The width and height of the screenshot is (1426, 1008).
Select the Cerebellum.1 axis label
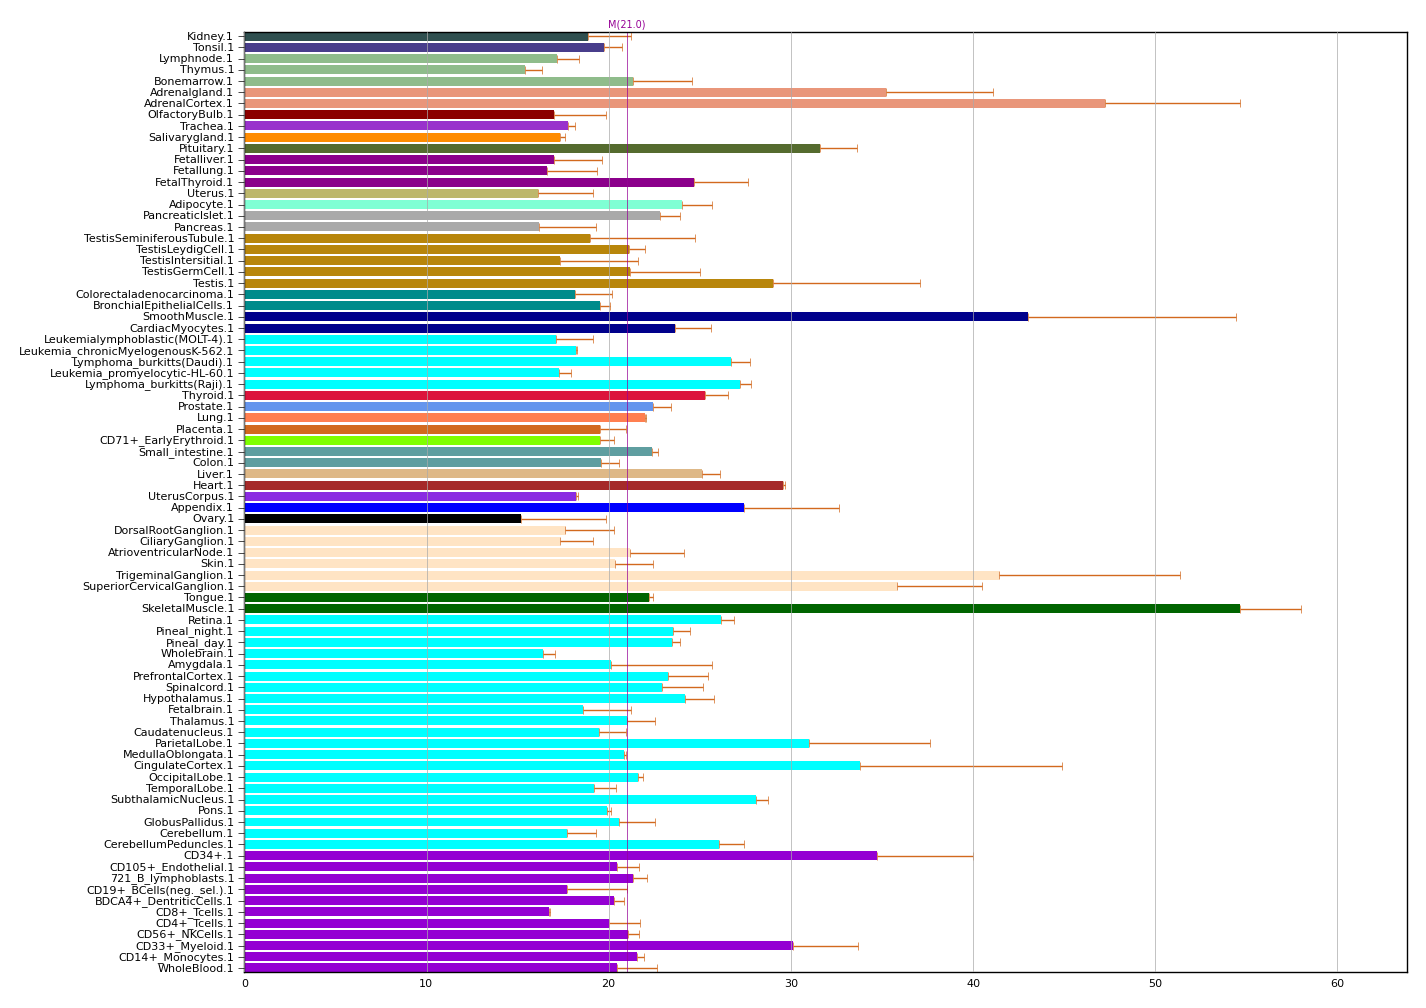pos(196,833)
